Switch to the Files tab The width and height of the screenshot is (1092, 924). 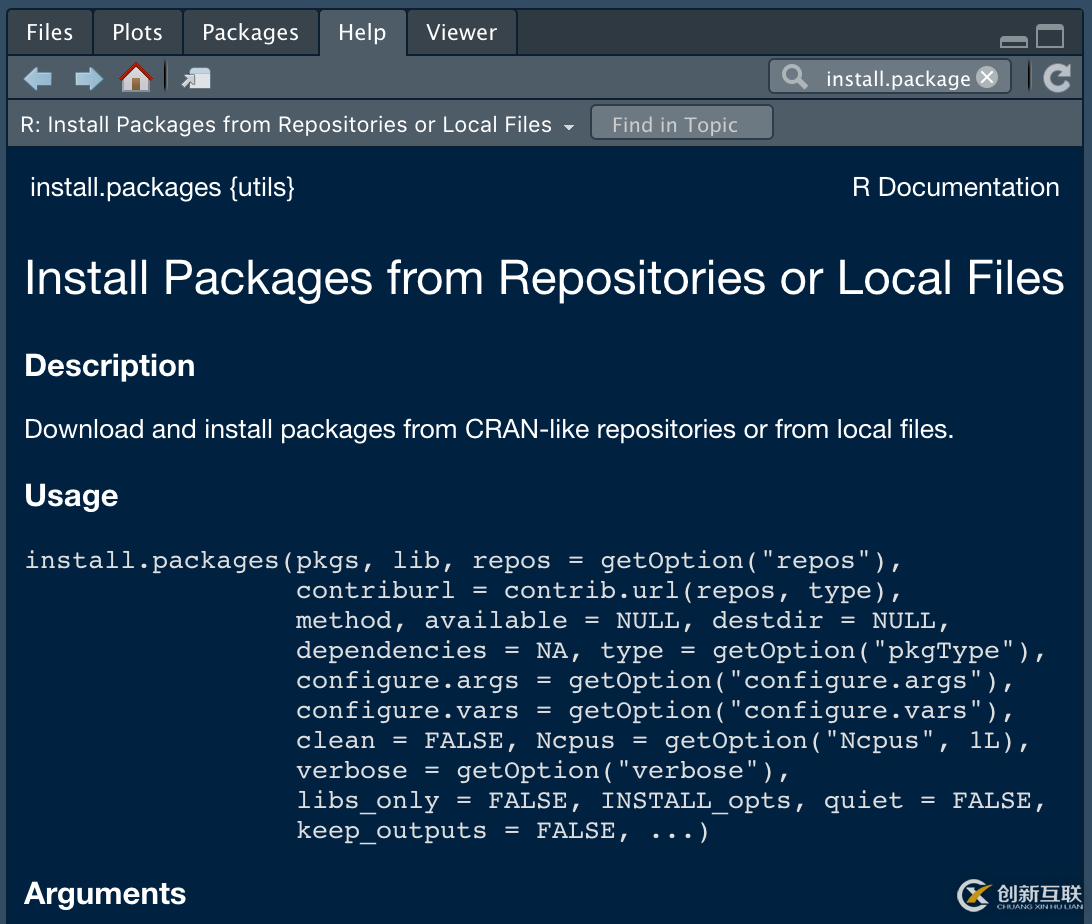(x=49, y=33)
